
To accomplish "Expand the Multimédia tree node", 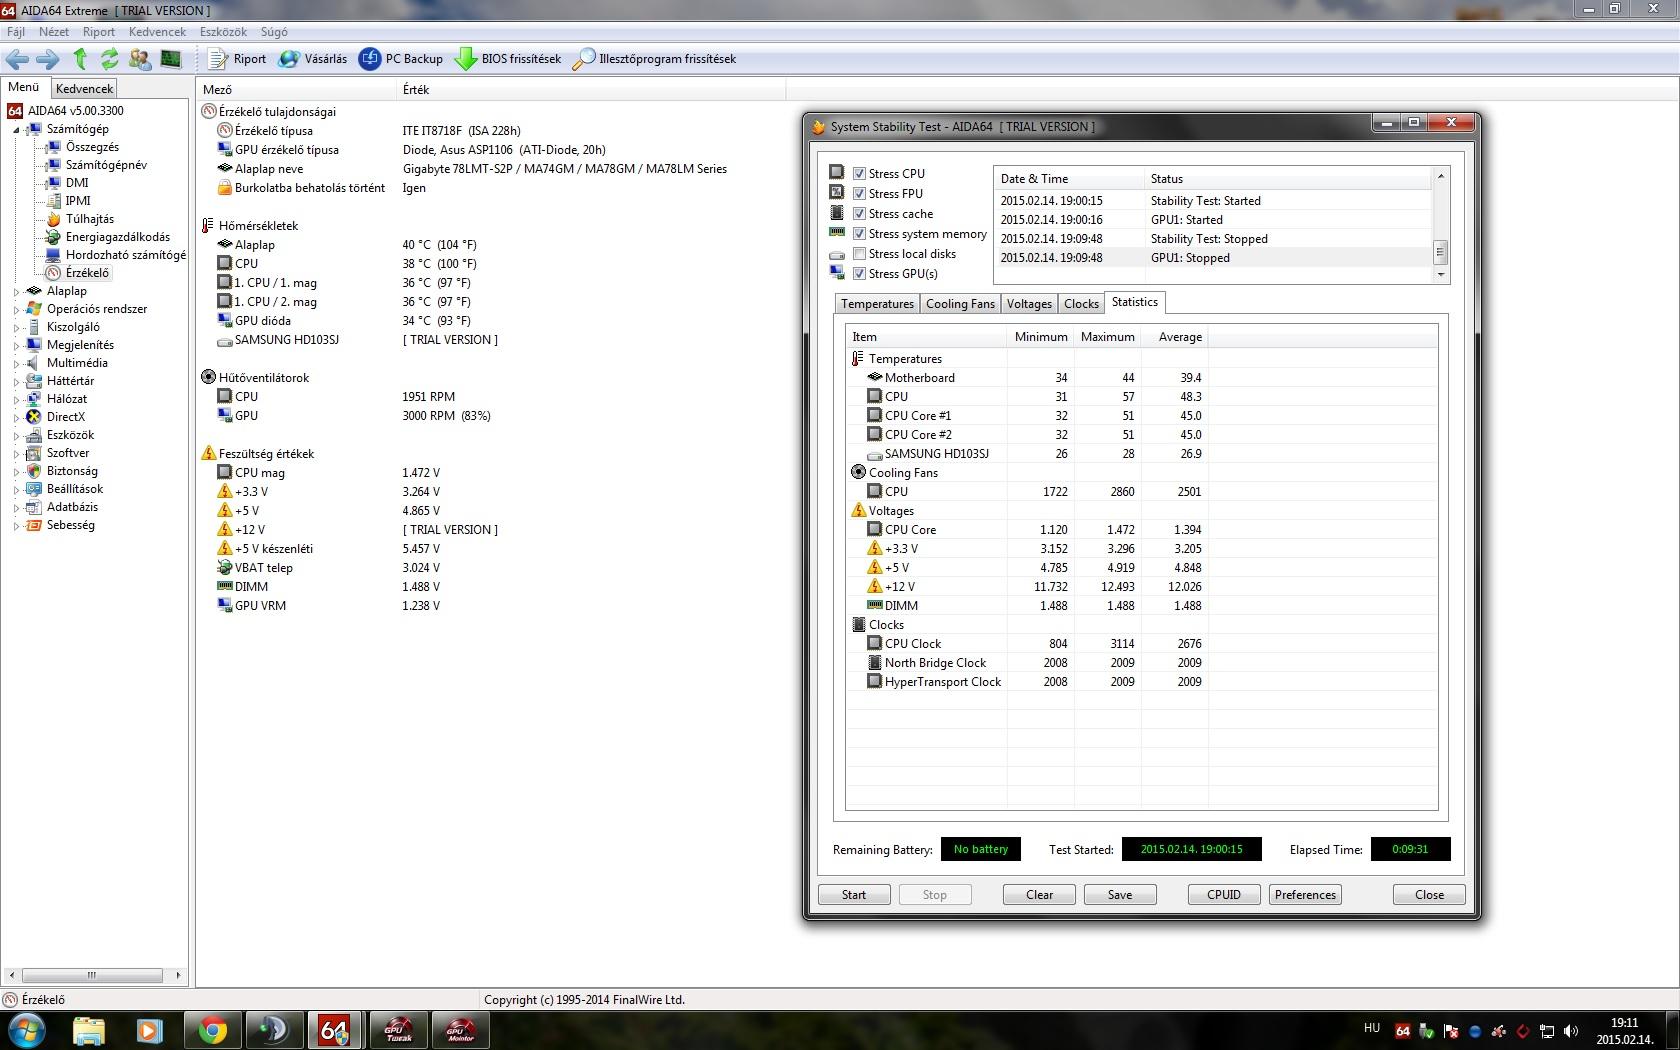I will (16, 364).
